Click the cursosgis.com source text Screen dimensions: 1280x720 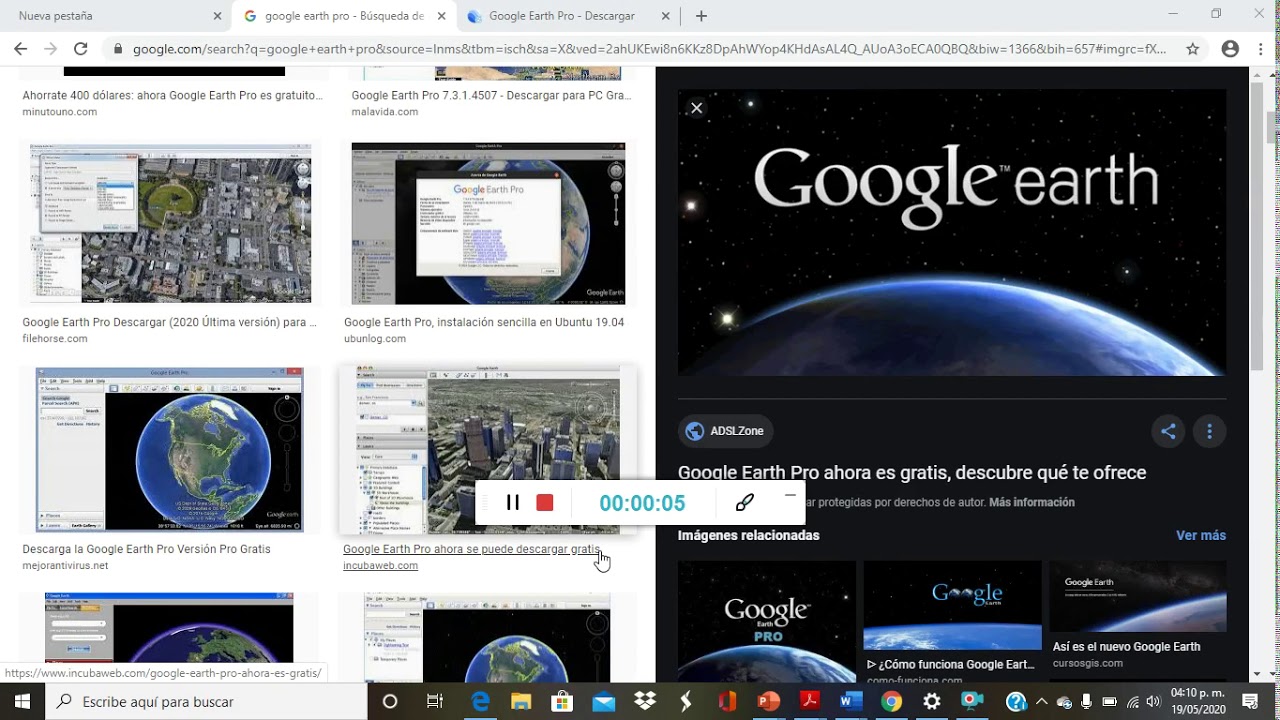point(1088,663)
